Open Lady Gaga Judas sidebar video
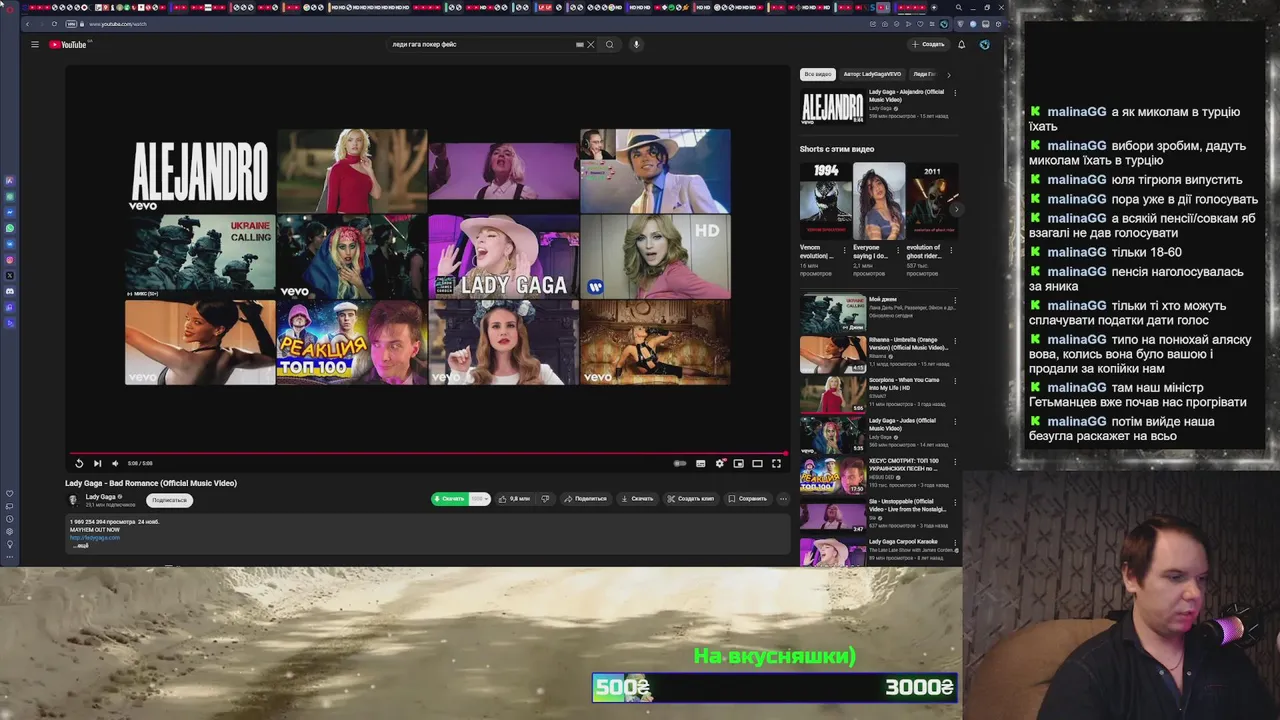The image size is (1280, 720). 832,435
